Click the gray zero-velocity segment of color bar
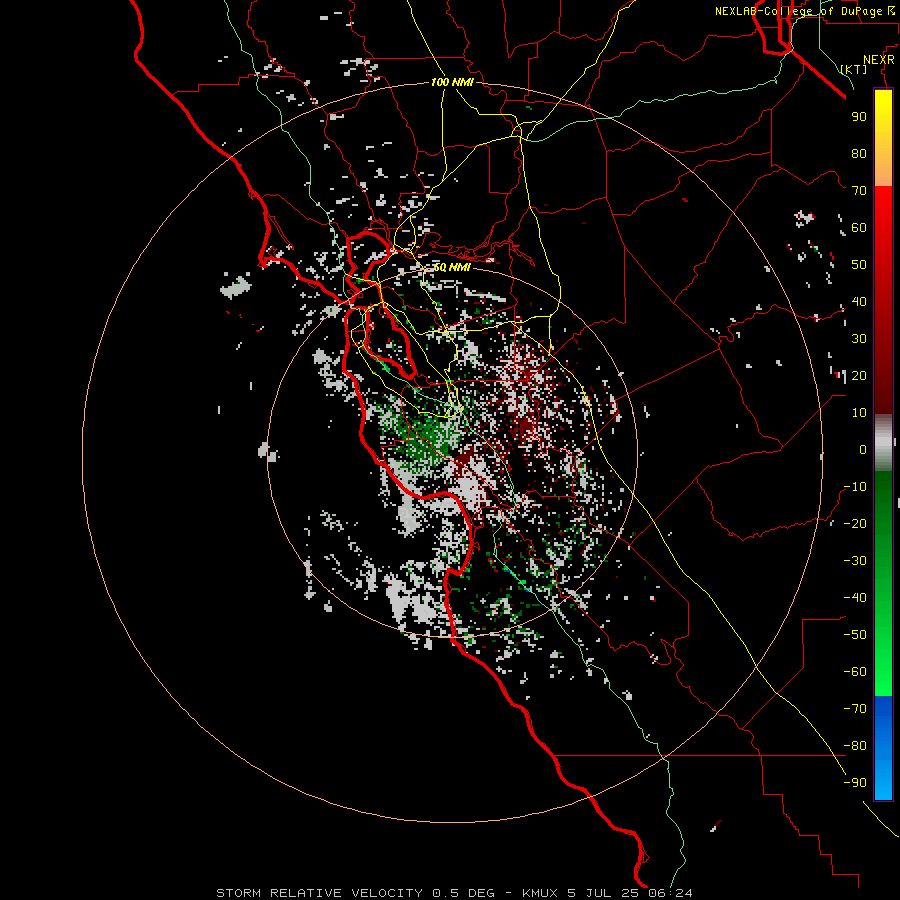Viewport: 900px width, 900px height. pyautogui.click(x=883, y=443)
